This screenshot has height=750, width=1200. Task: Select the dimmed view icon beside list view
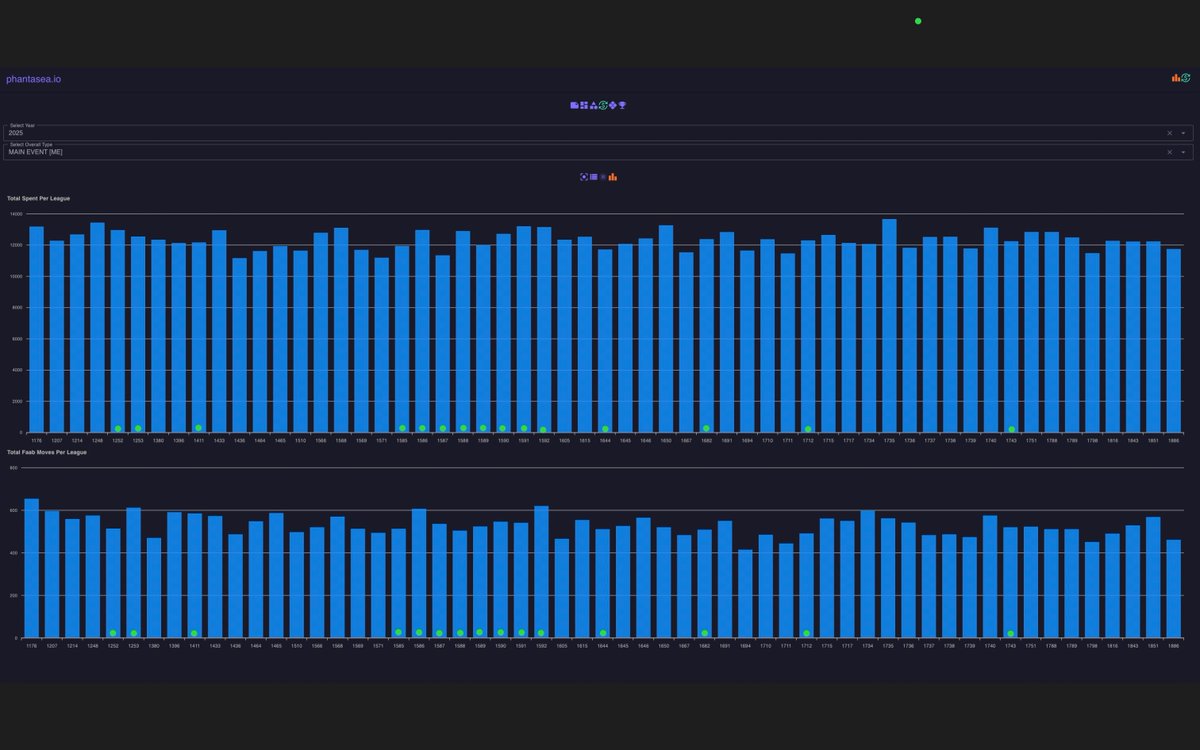[603, 177]
